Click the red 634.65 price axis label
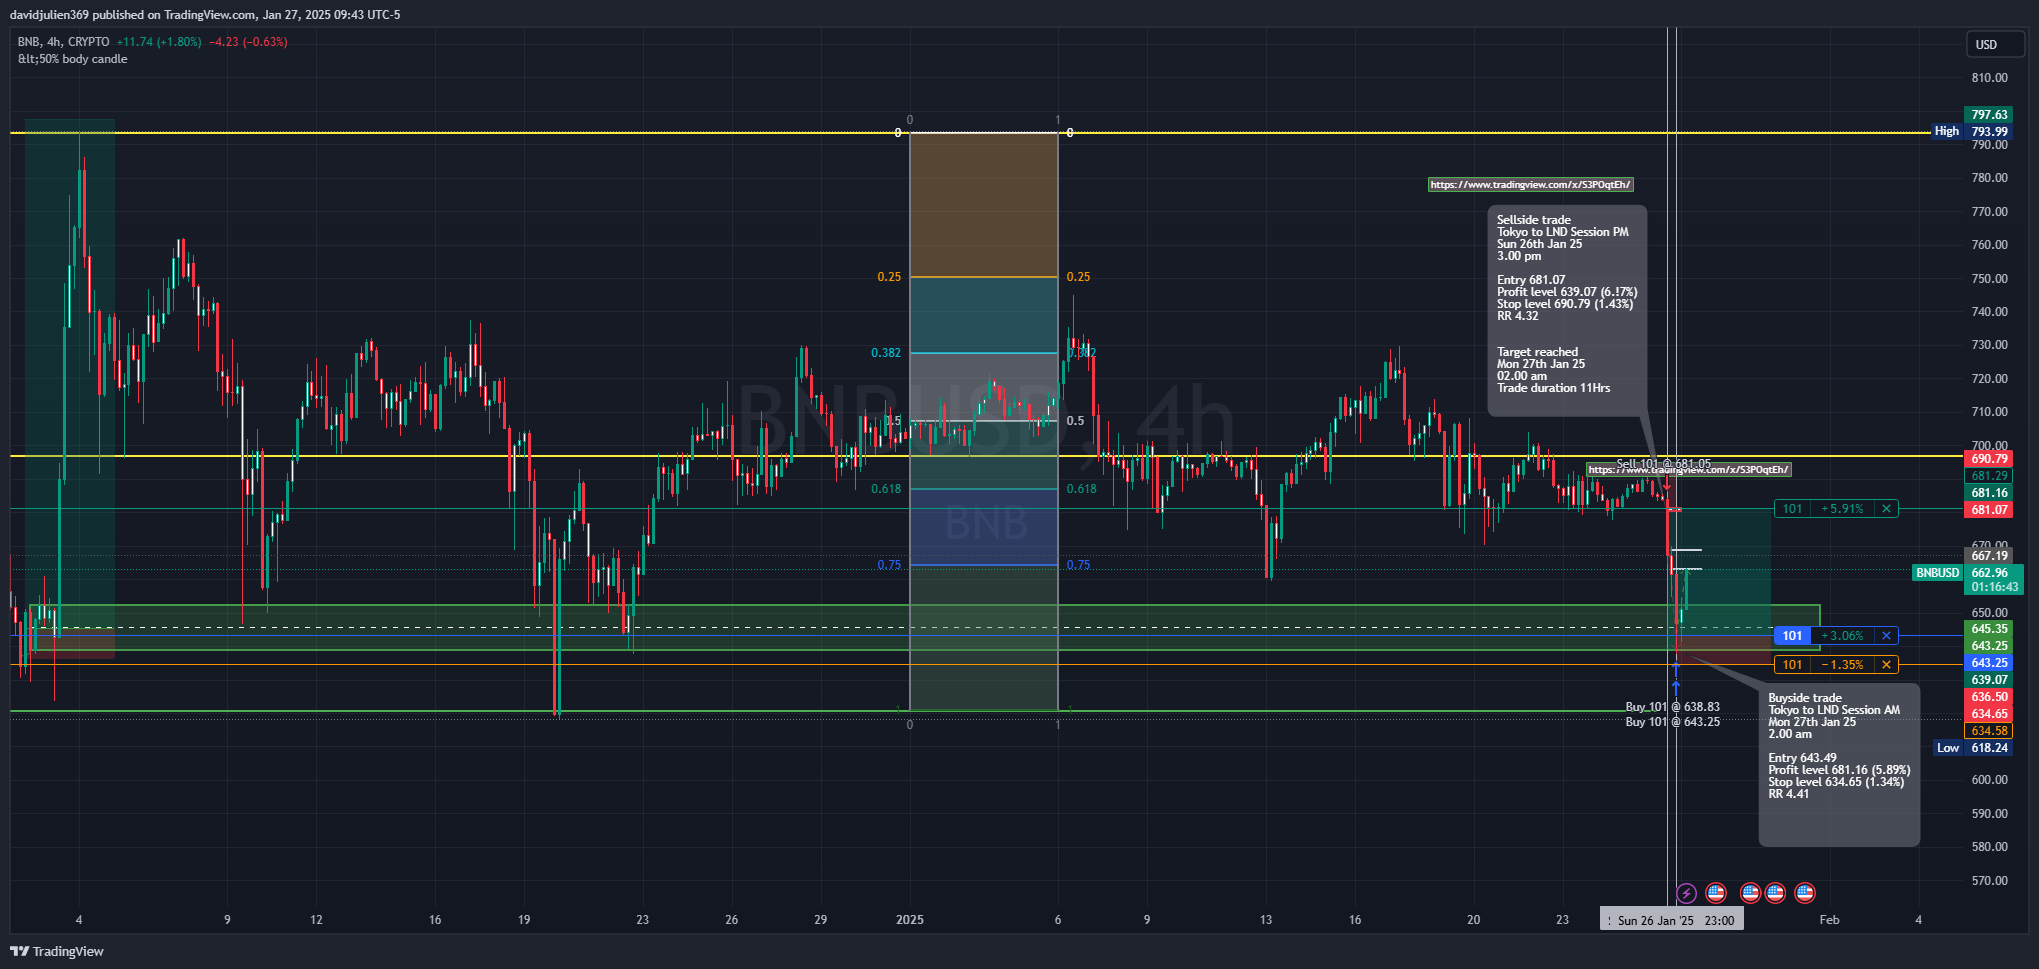 tap(1990, 714)
